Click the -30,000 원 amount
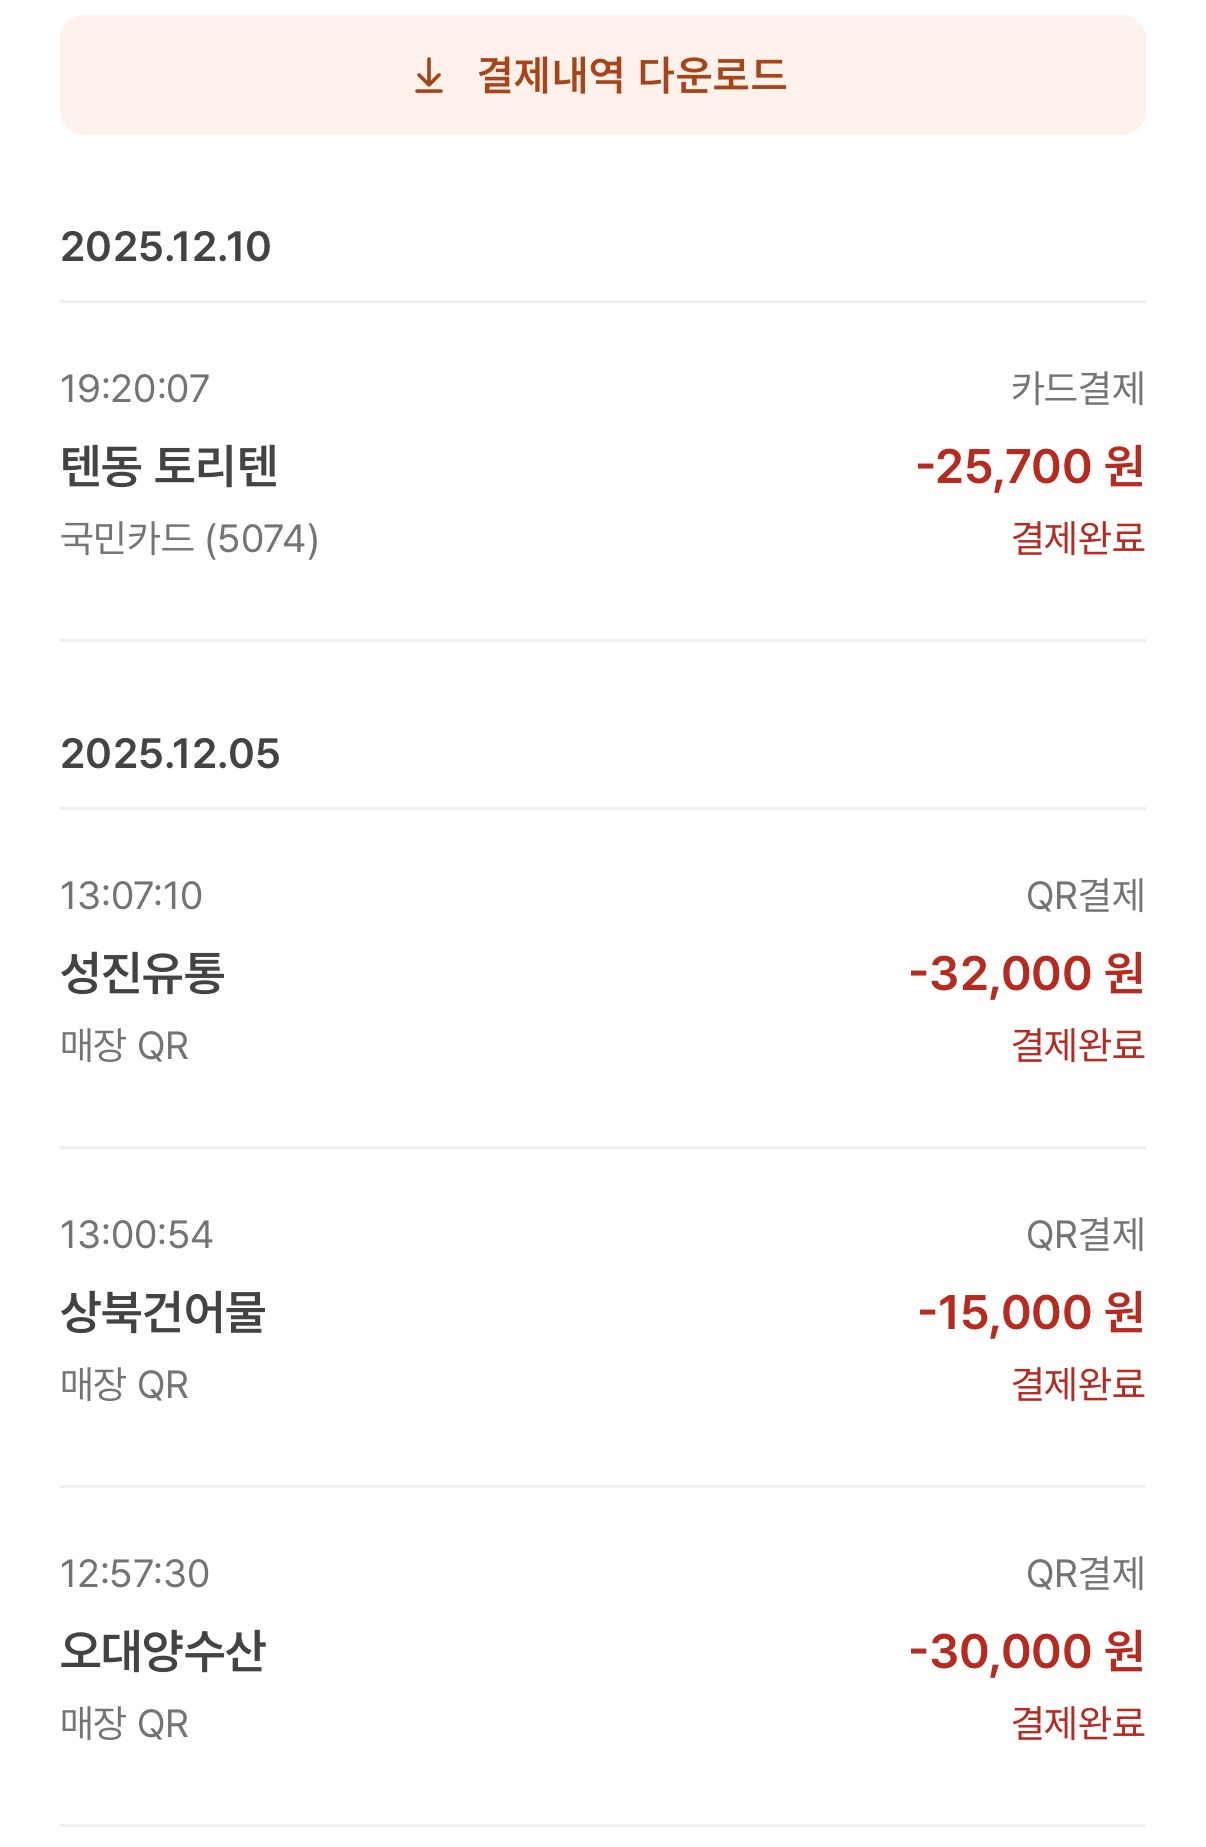Screen dimensions: 1206x1847 click(1027, 1651)
